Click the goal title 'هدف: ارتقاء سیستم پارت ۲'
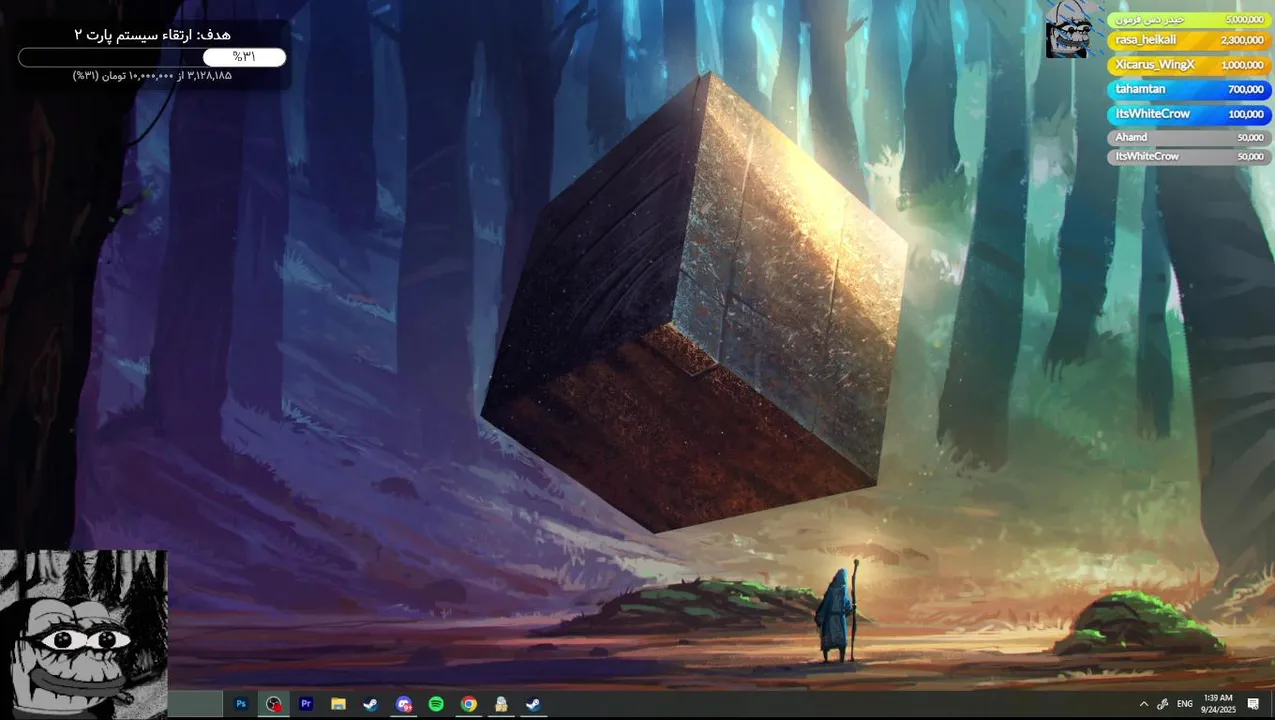This screenshot has width=1275, height=720. (x=152, y=35)
